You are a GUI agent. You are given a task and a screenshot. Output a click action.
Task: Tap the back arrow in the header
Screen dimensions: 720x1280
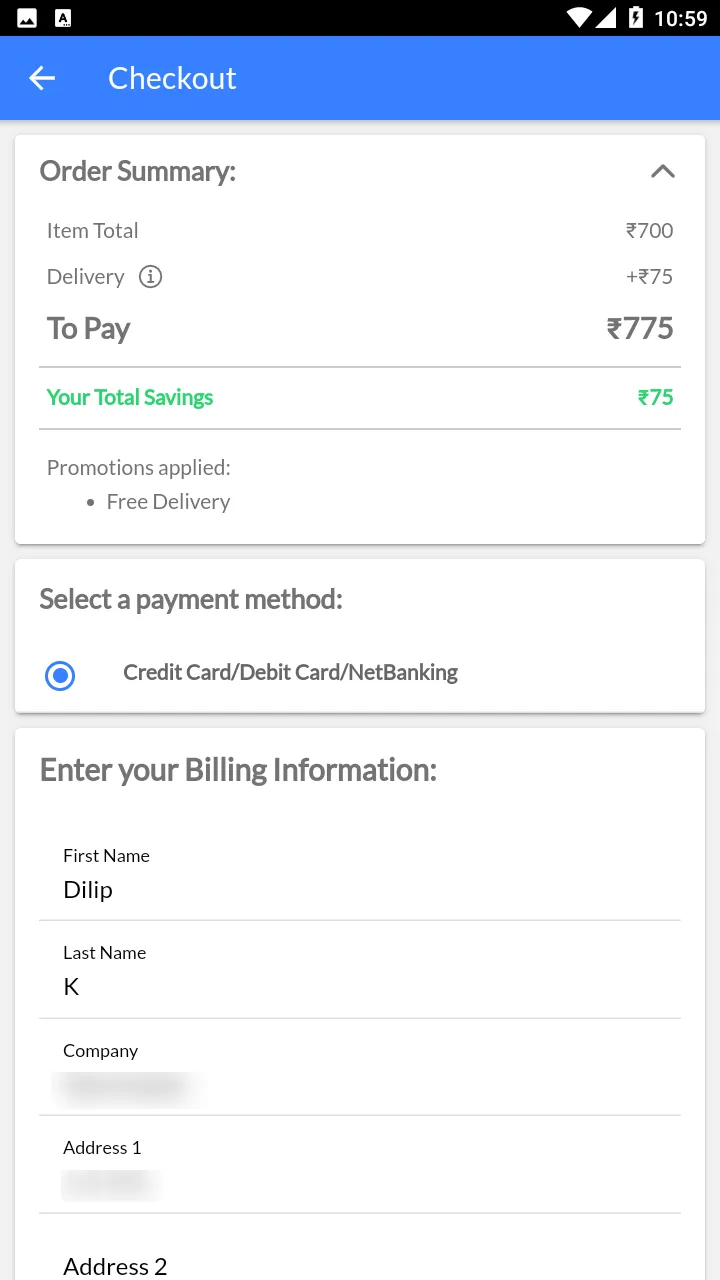click(x=42, y=78)
